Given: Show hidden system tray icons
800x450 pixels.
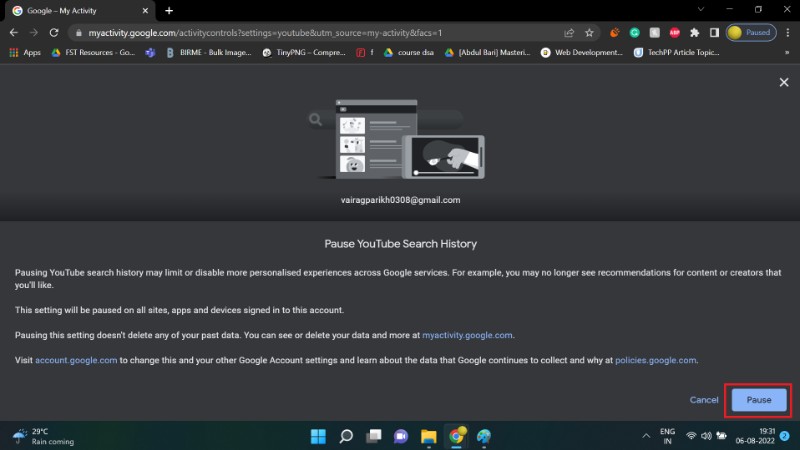Looking at the screenshot, I should [646, 436].
